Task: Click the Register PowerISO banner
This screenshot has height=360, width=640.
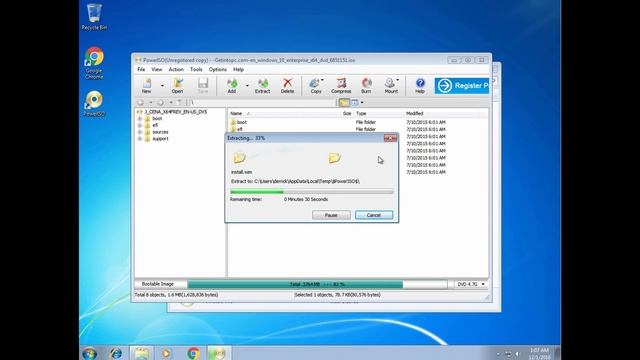Action: coord(462,86)
